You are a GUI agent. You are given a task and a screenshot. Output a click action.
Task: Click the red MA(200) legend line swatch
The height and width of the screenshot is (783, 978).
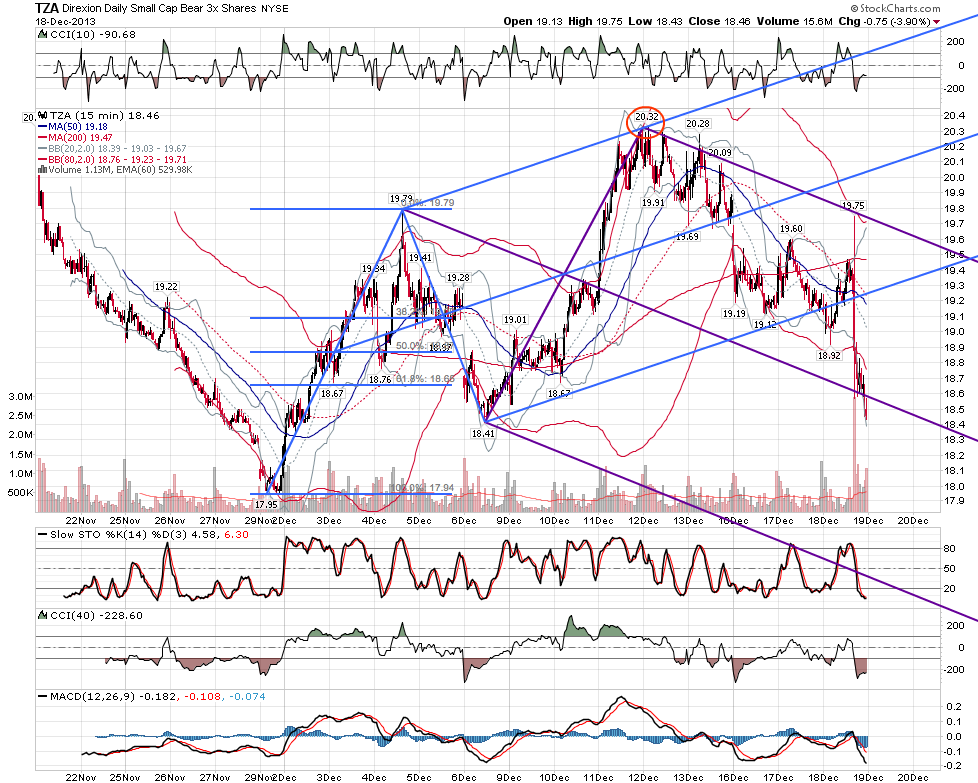[42, 138]
